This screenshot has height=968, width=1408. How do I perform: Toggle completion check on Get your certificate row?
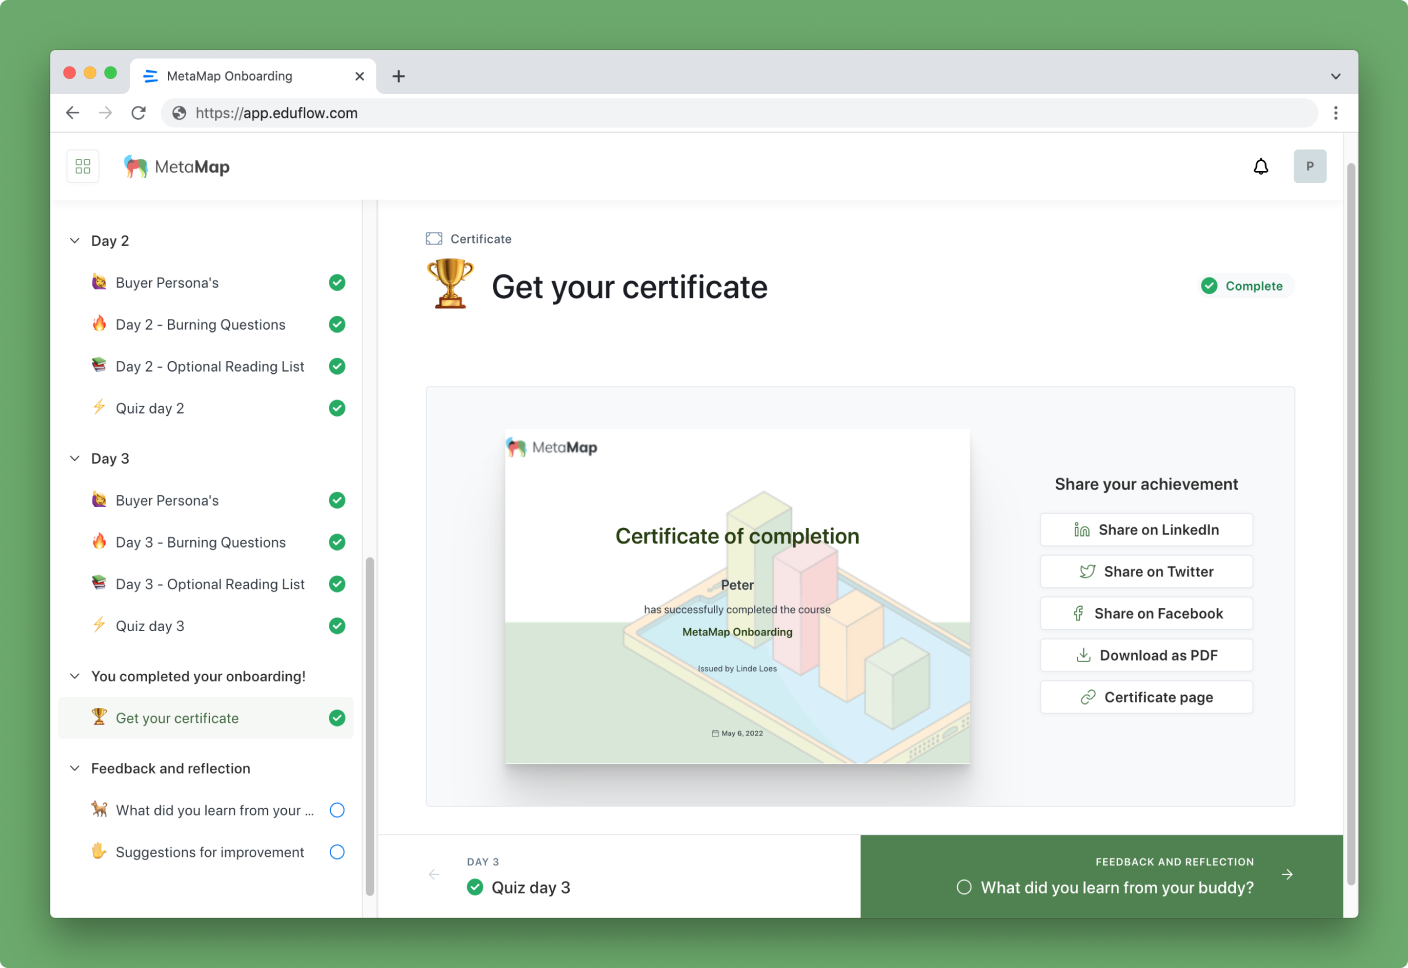(x=337, y=718)
